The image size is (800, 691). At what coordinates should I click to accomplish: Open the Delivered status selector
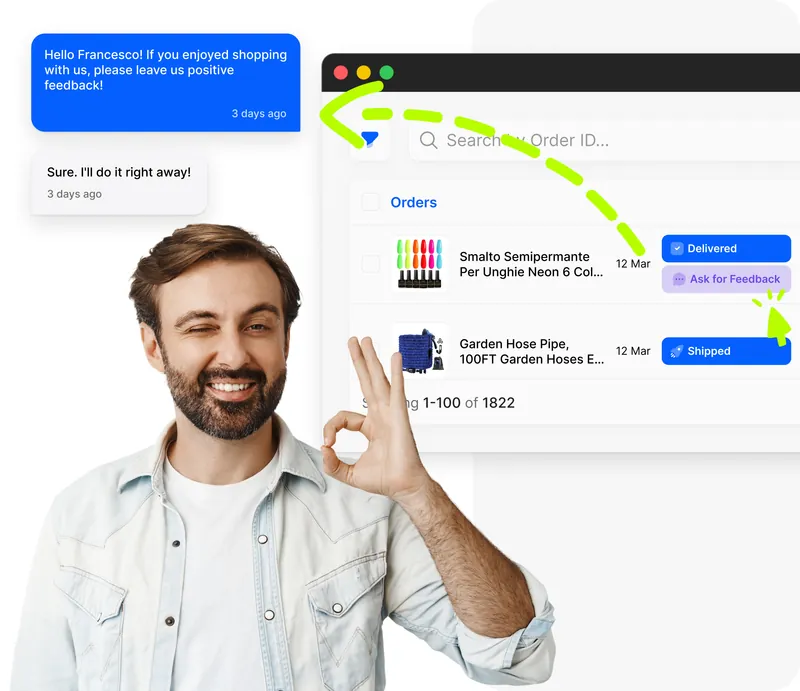[x=726, y=248]
